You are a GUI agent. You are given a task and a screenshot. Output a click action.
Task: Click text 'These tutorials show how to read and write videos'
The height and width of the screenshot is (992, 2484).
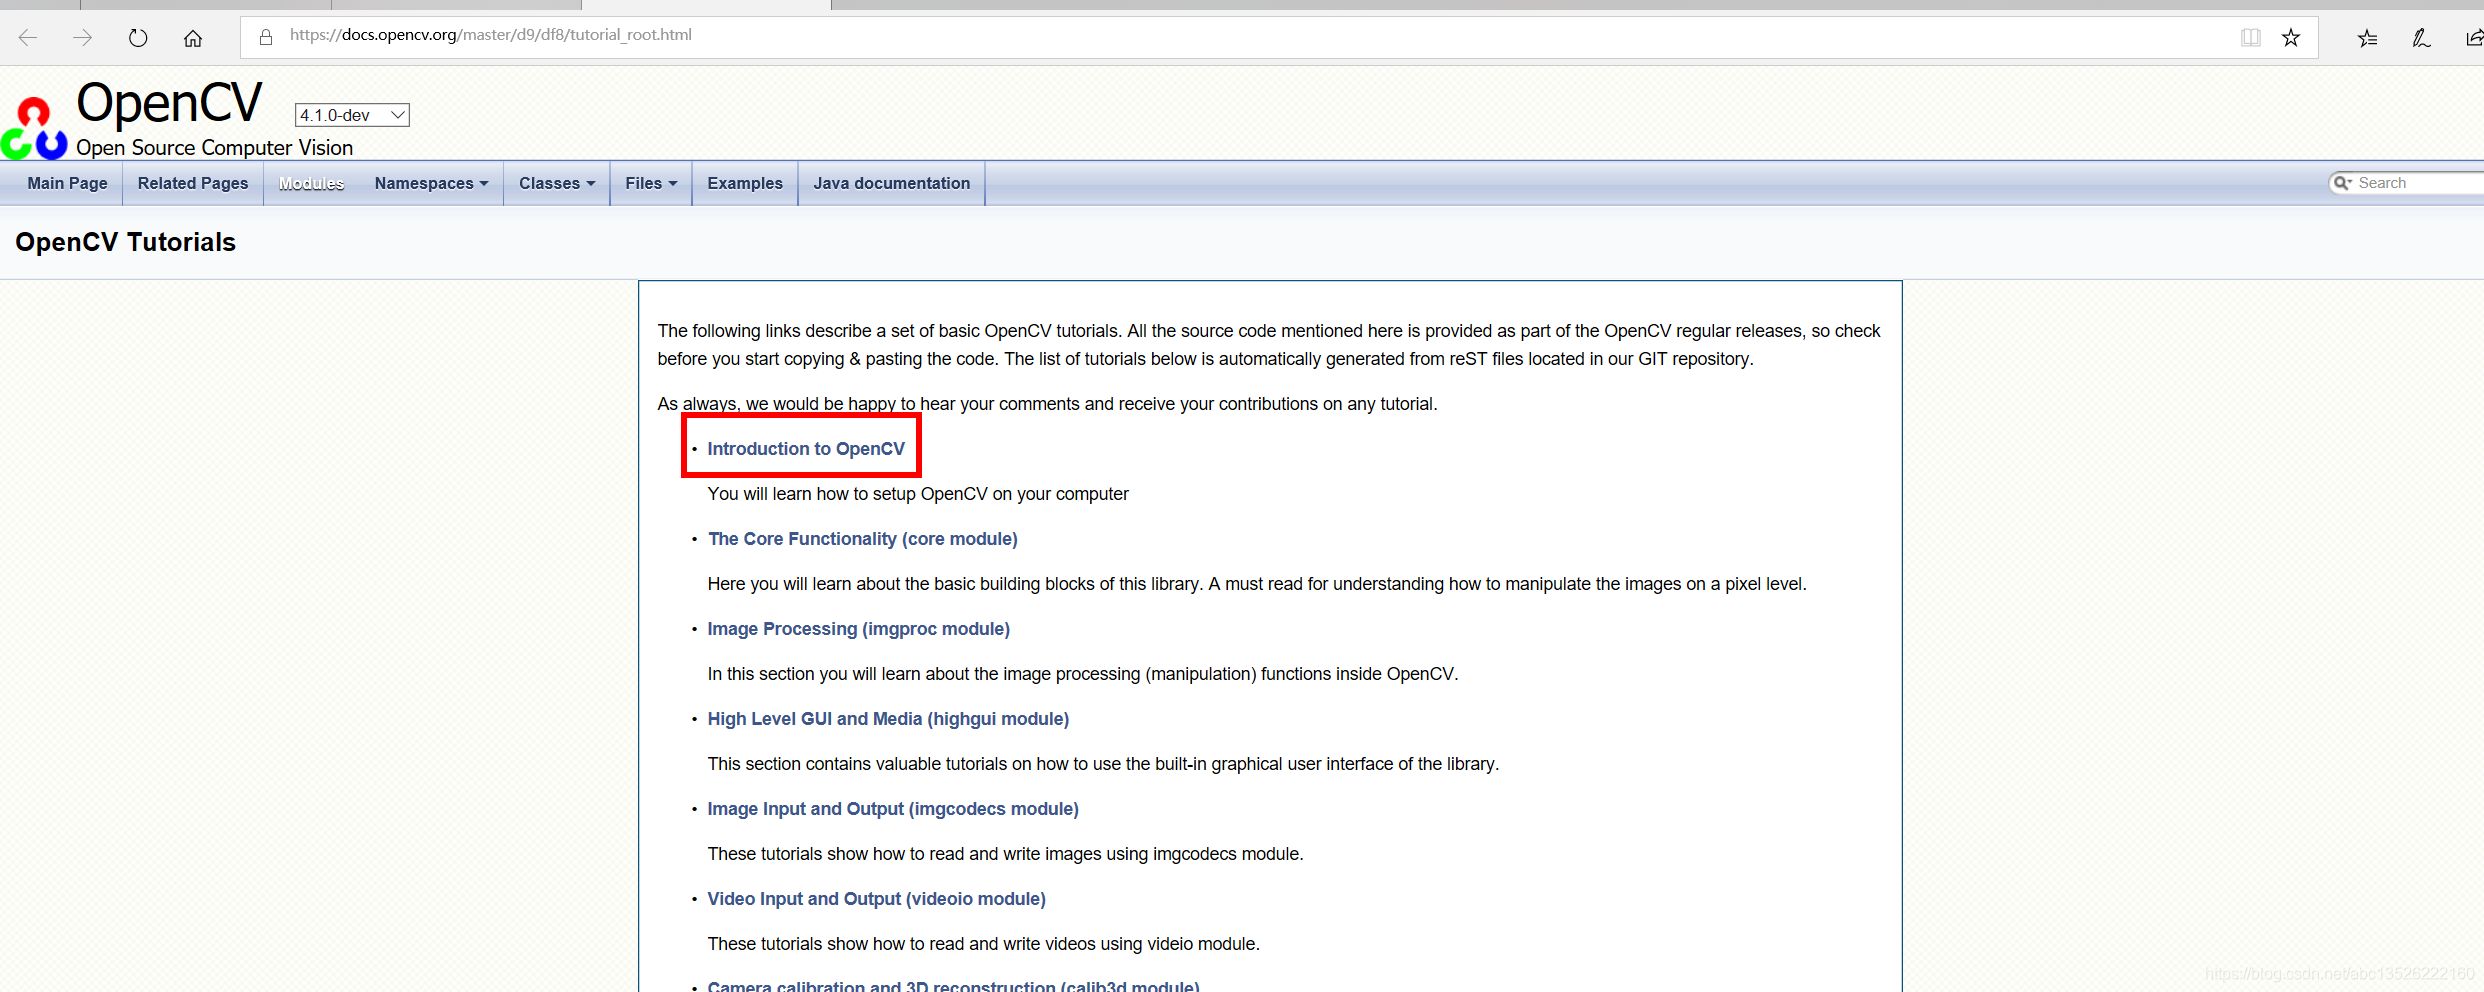(x=923, y=944)
